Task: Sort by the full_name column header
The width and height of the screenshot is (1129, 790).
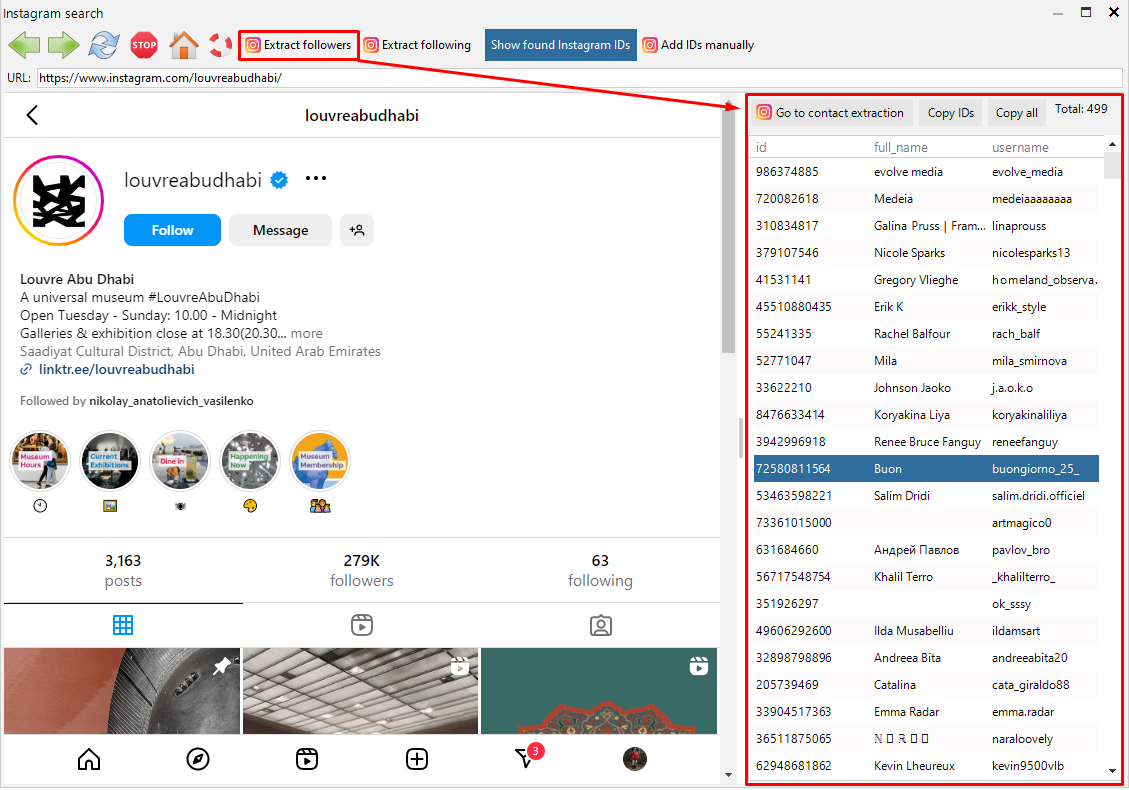Action: pos(900,148)
